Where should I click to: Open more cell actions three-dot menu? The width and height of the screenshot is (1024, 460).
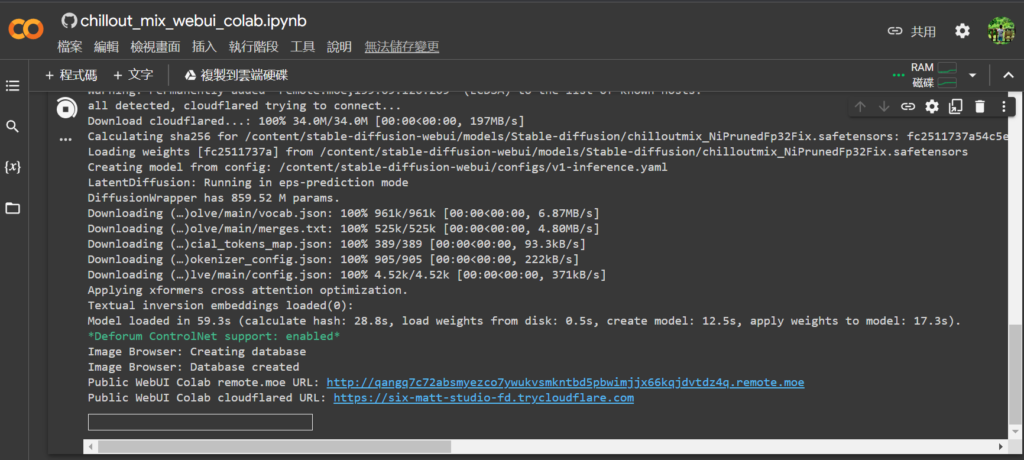[x=1003, y=106]
